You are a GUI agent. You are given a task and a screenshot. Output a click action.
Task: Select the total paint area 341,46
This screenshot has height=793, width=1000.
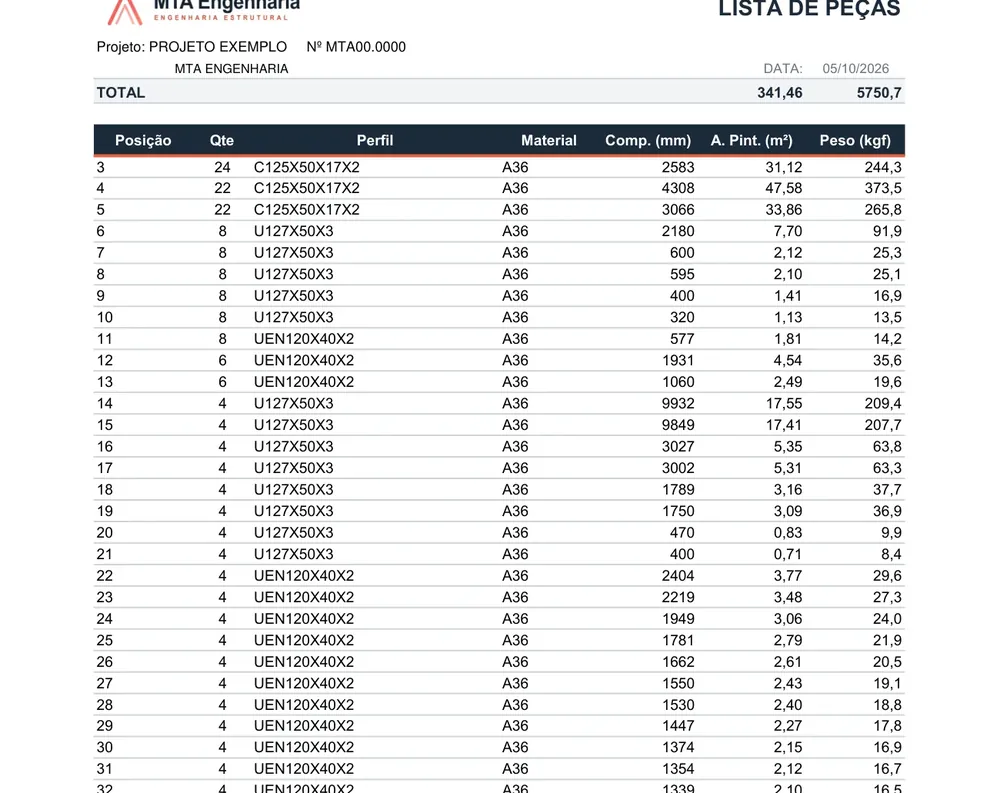click(779, 93)
